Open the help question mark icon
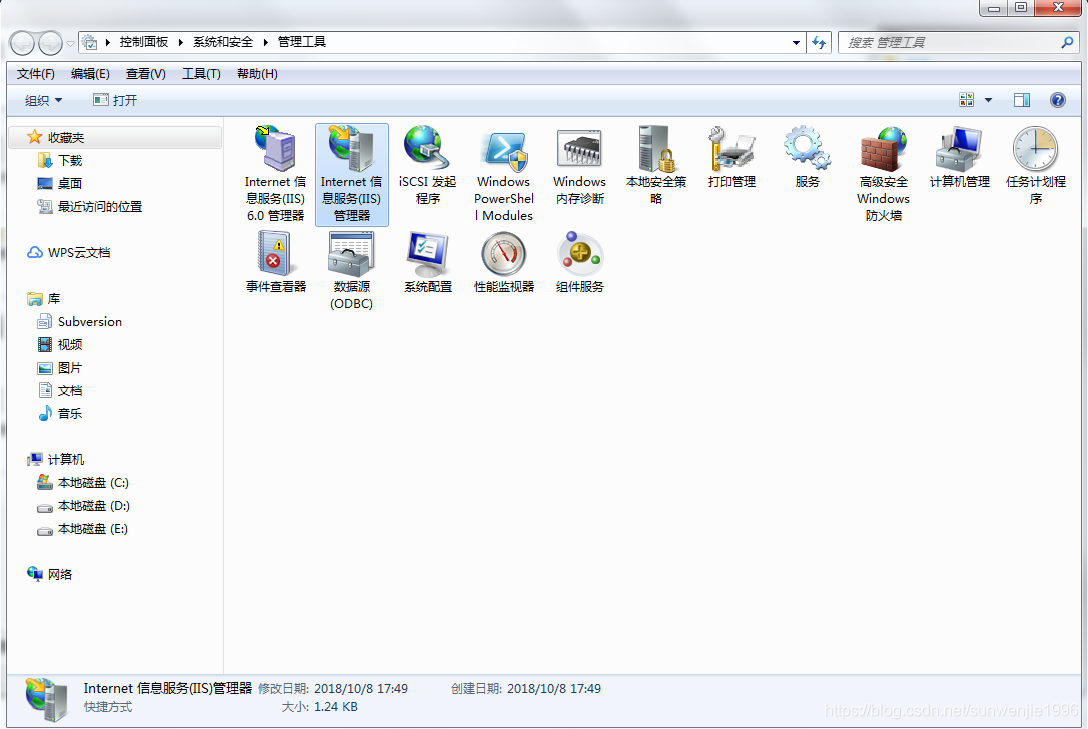Screen dimensions: 1088x729 coord(1057,100)
